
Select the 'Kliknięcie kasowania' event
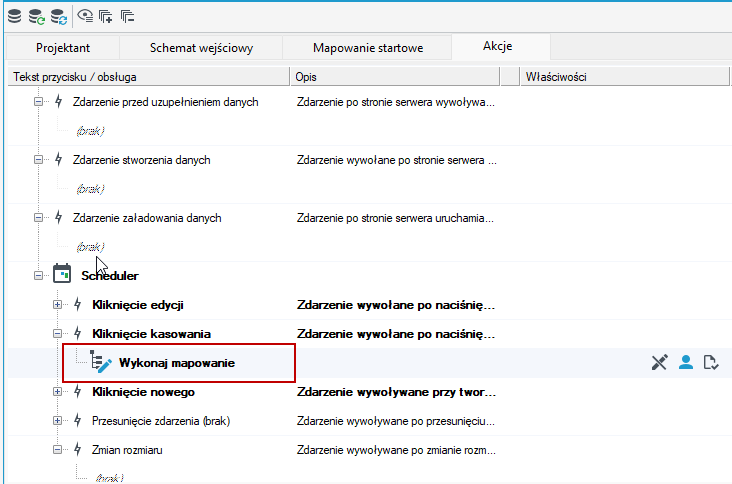[151, 334]
